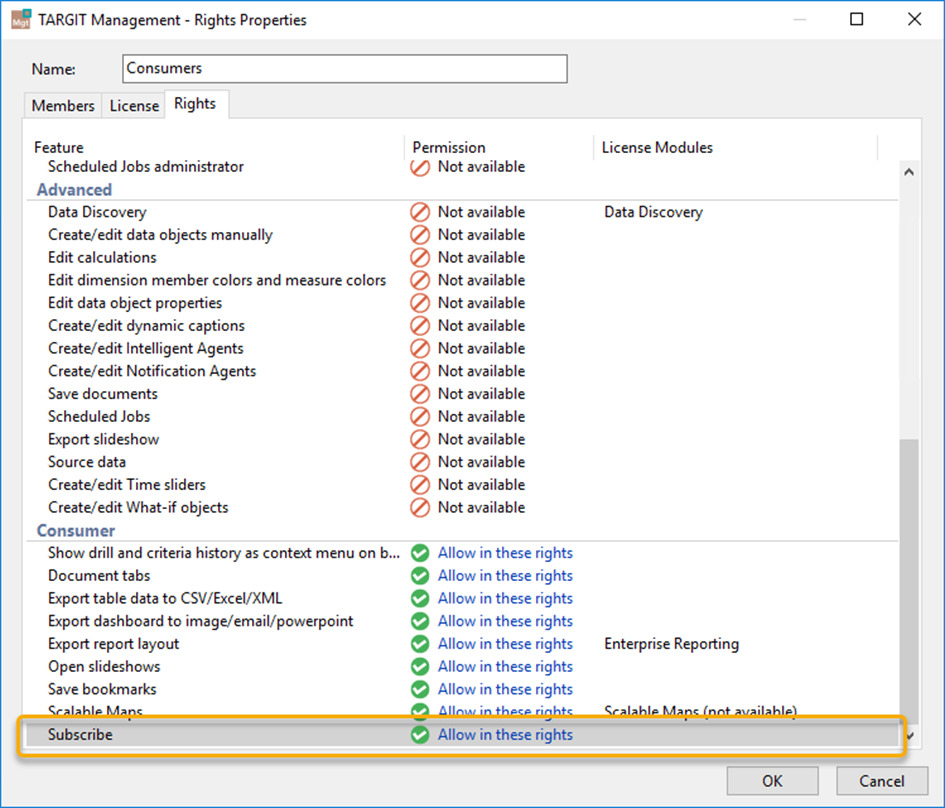
Task: Click green check icon for Document tabs
Action: click(420, 576)
